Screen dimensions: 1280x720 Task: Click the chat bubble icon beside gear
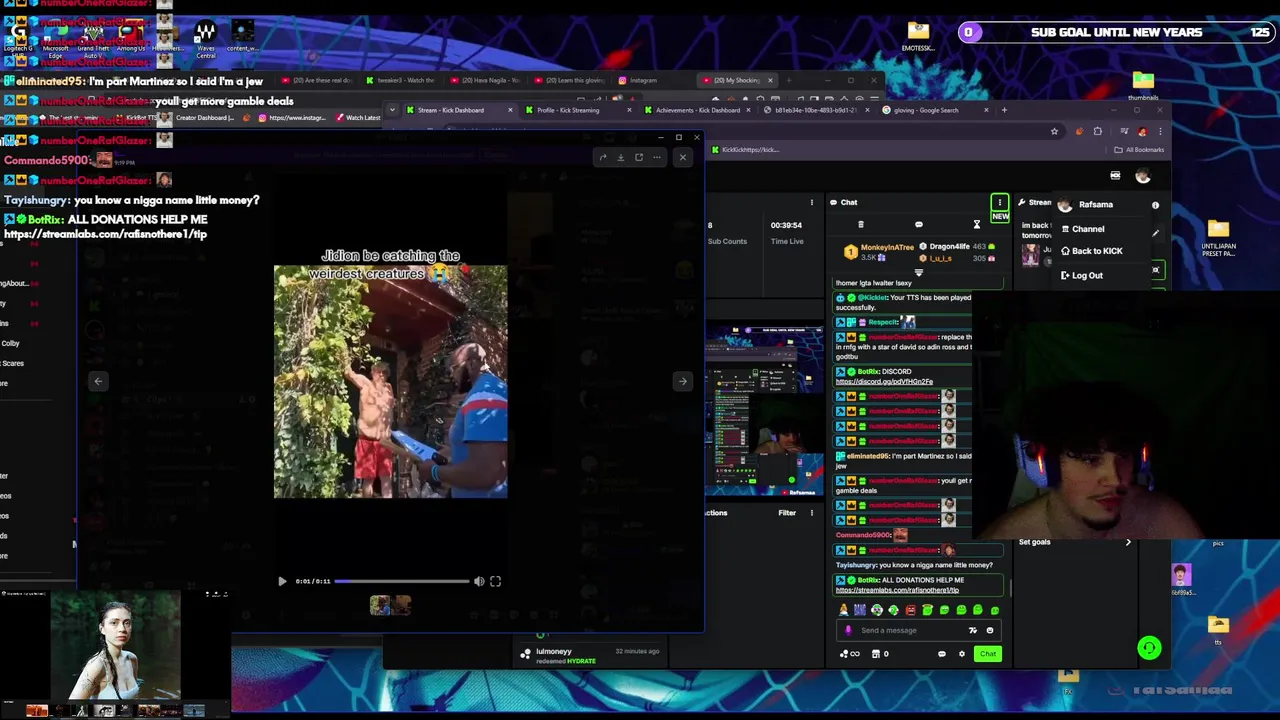[x=941, y=654]
